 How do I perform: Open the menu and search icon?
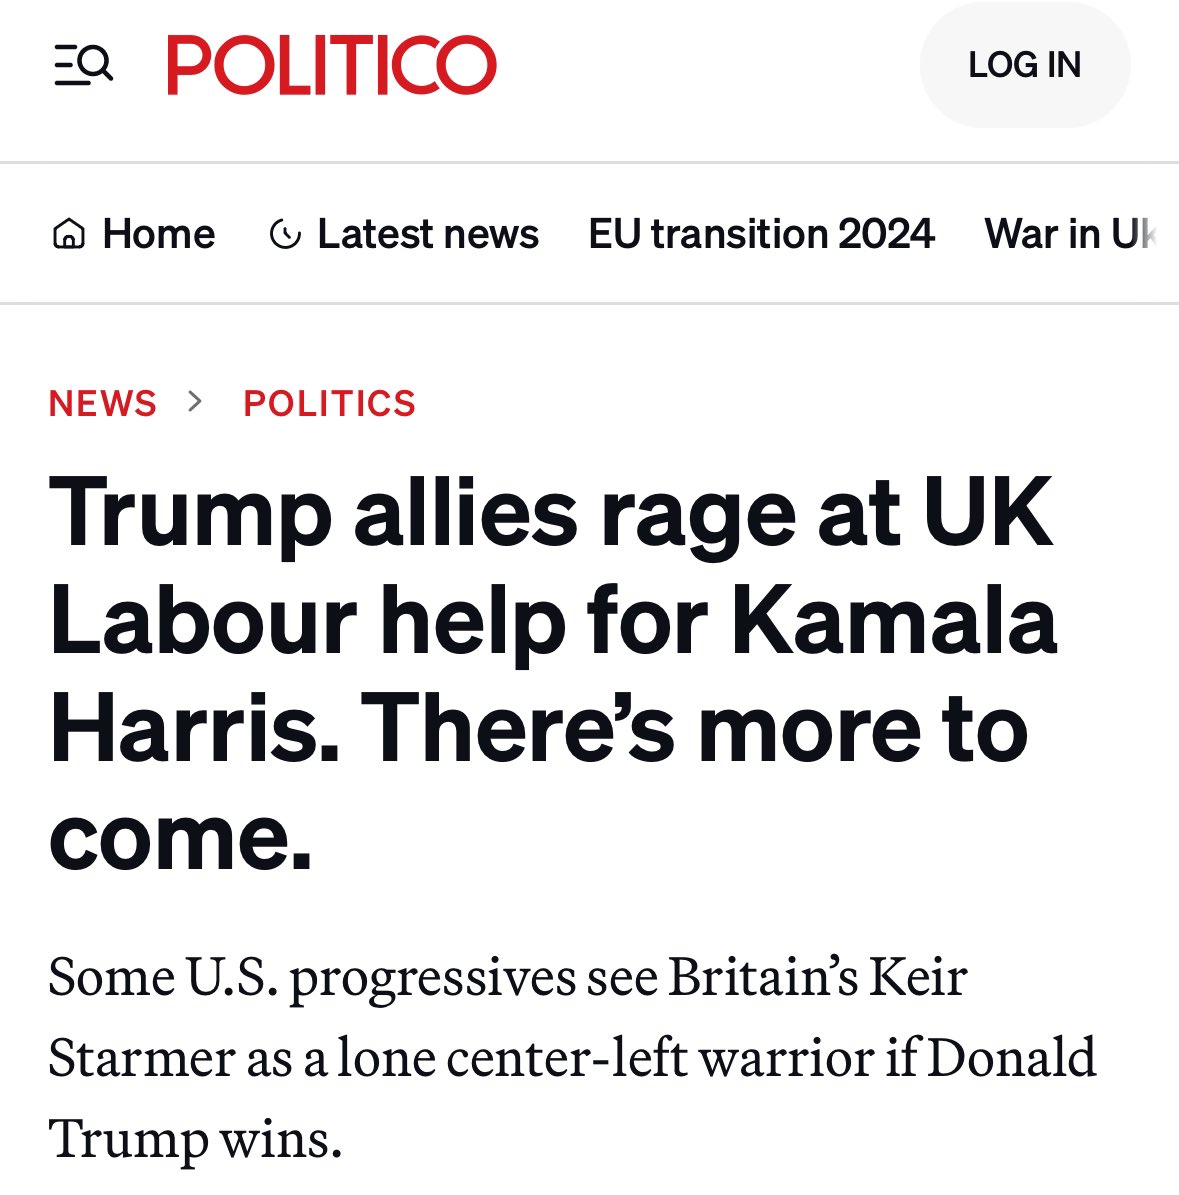(x=84, y=66)
